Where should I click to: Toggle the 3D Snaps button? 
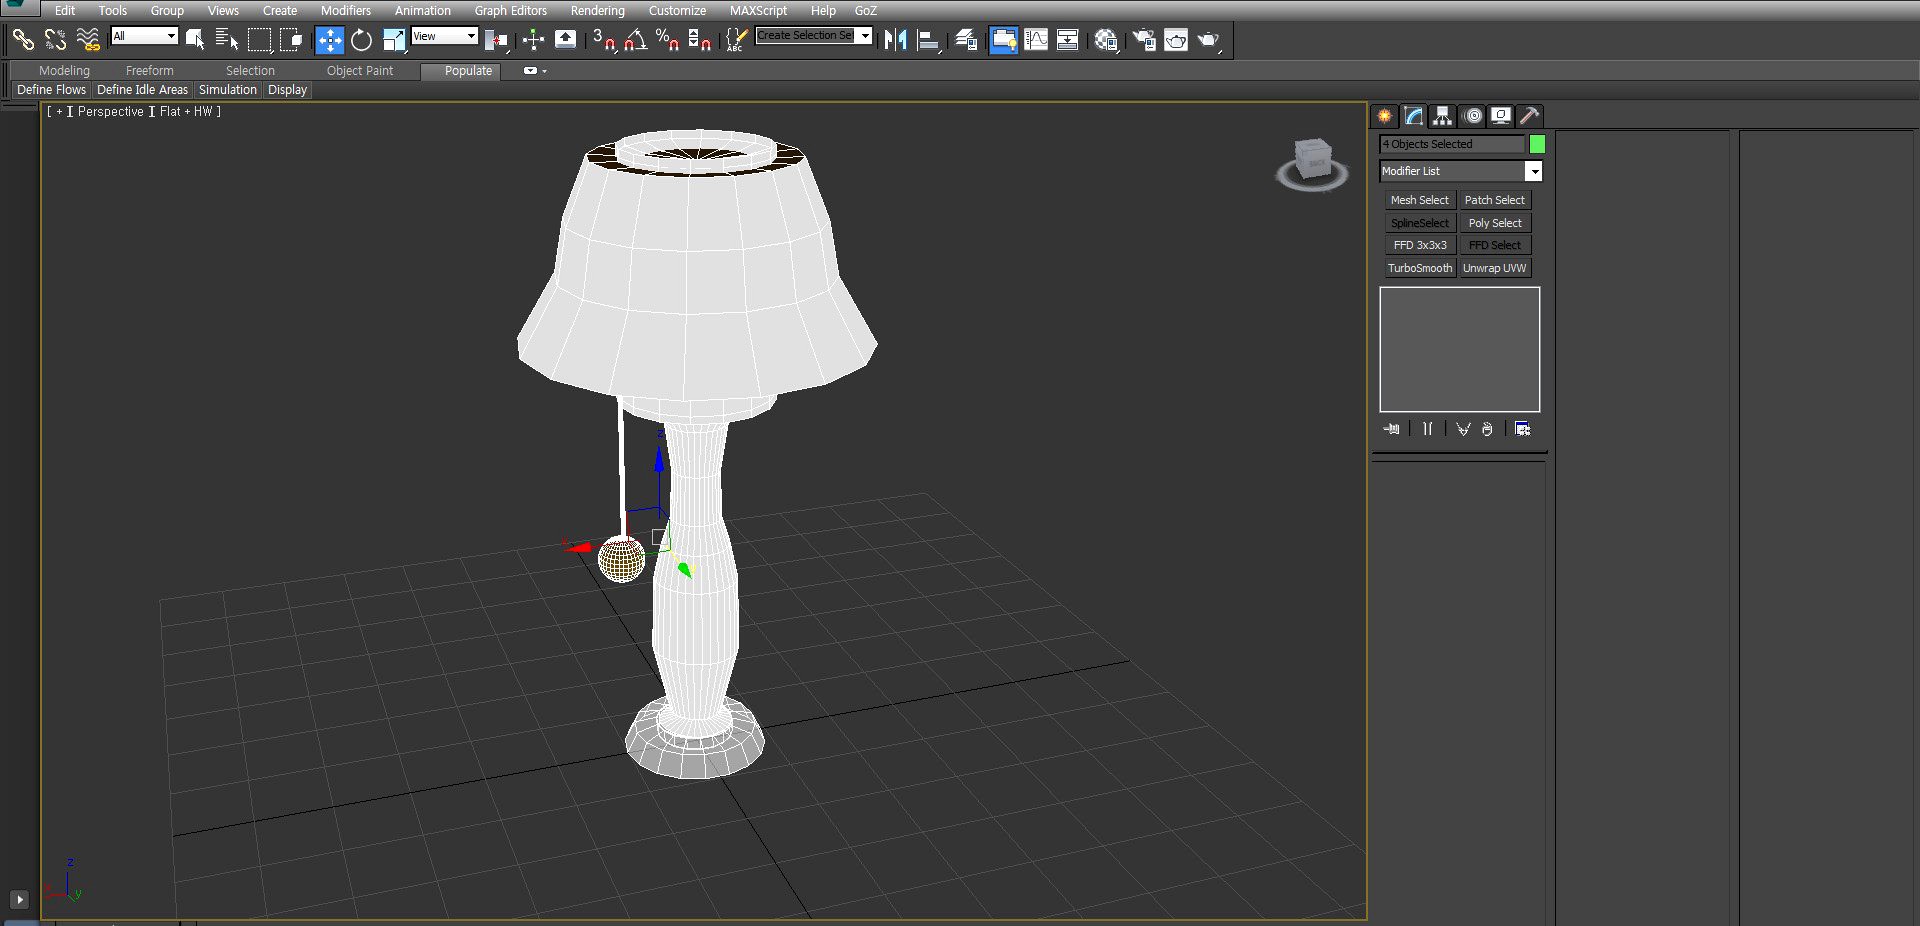(603, 40)
